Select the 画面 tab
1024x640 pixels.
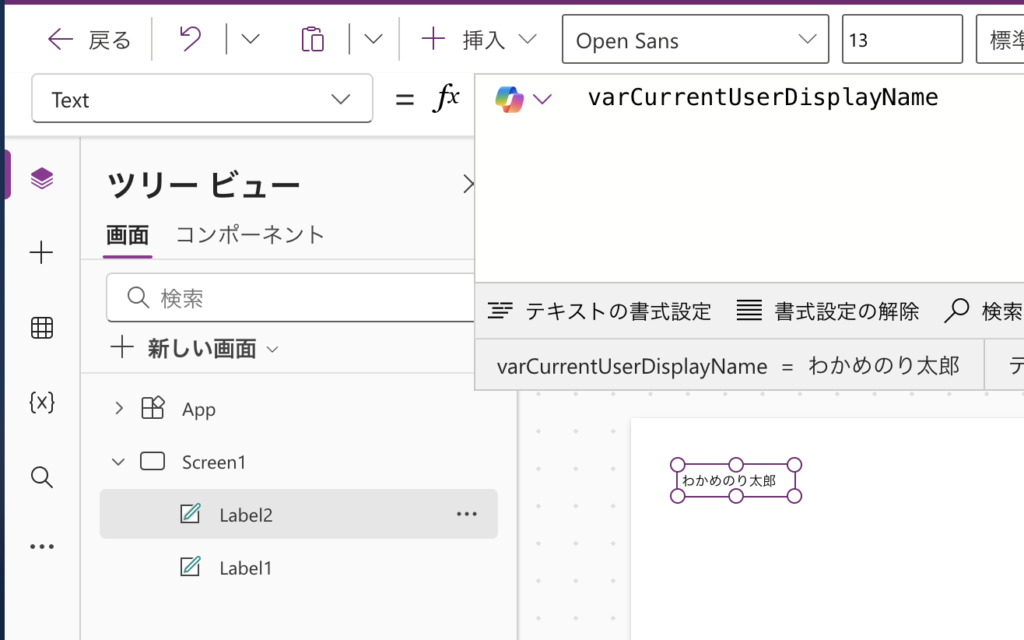click(x=127, y=235)
